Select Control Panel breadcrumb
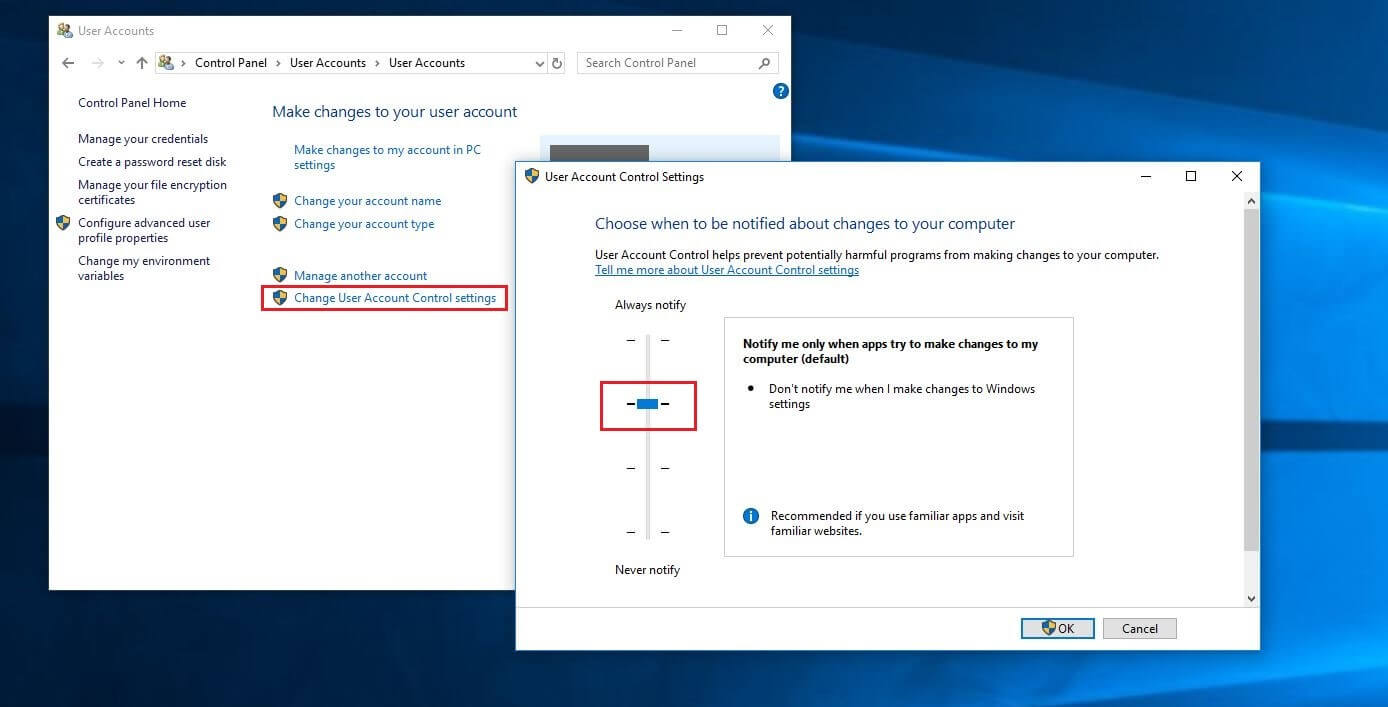This screenshot has height=707, width=1388. 231,63
